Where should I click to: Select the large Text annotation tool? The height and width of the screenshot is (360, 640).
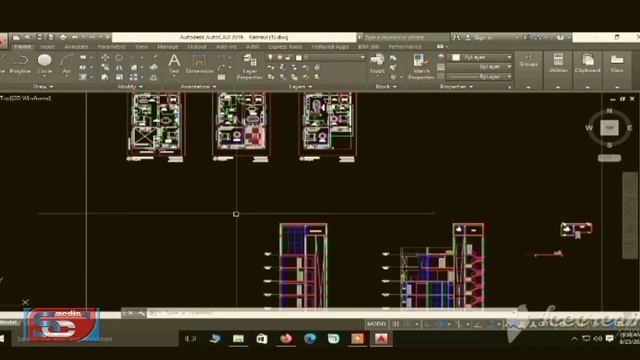click(x=174, y=64)
